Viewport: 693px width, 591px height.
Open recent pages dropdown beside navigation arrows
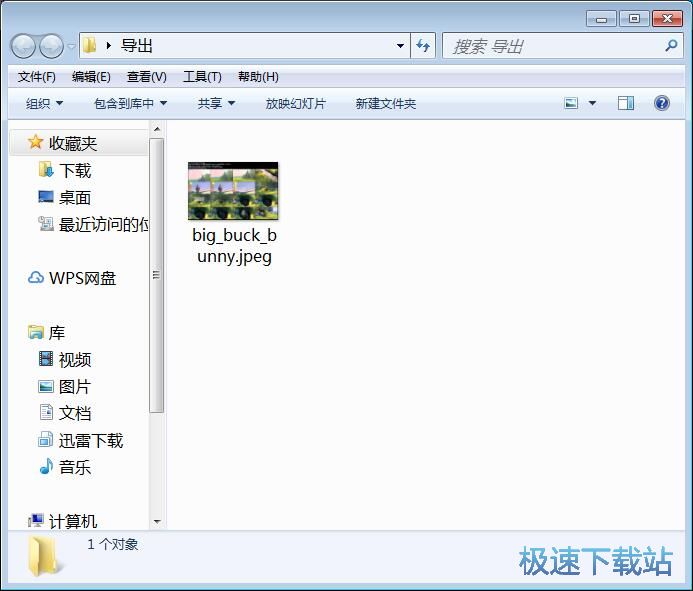(x=71, y=46)
